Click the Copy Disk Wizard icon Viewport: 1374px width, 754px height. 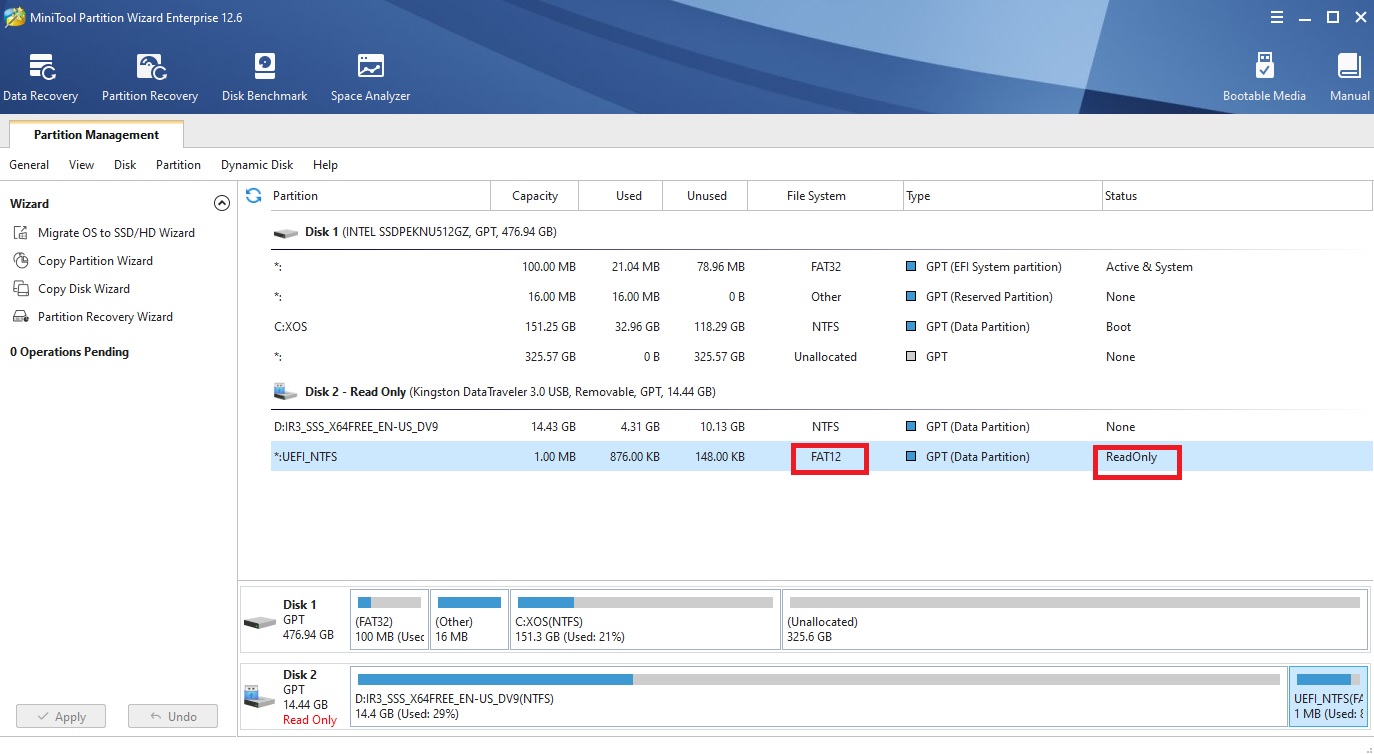tap(21, 289)
